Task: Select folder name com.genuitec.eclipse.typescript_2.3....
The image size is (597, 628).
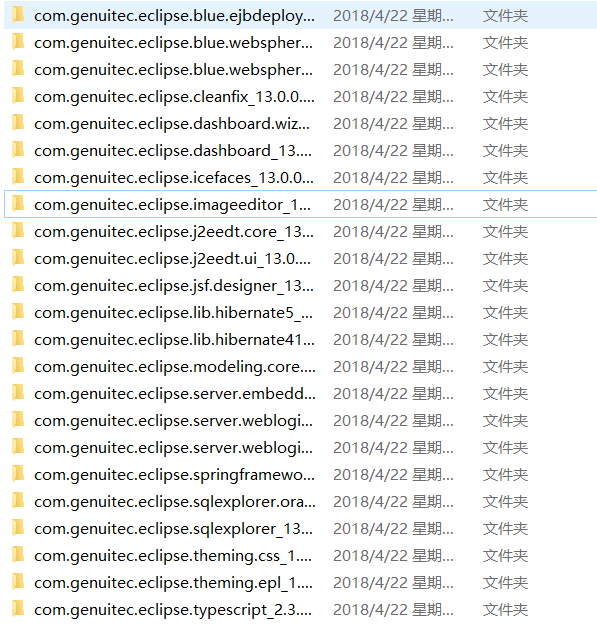Action: 173,610
